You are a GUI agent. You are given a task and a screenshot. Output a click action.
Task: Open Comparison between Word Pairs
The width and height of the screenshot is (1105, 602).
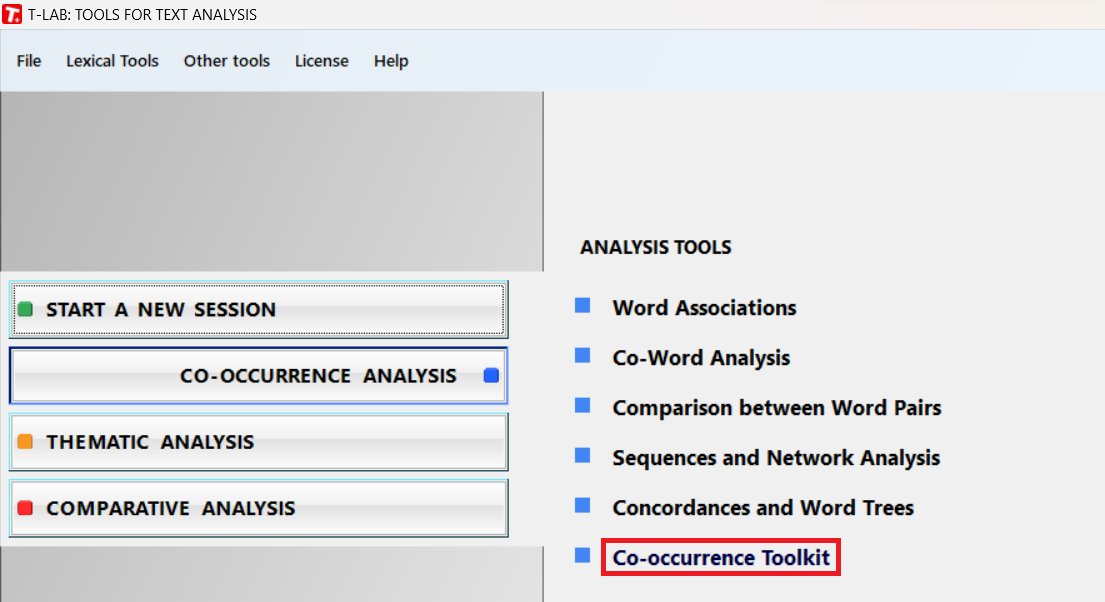[x=777, y=408]
